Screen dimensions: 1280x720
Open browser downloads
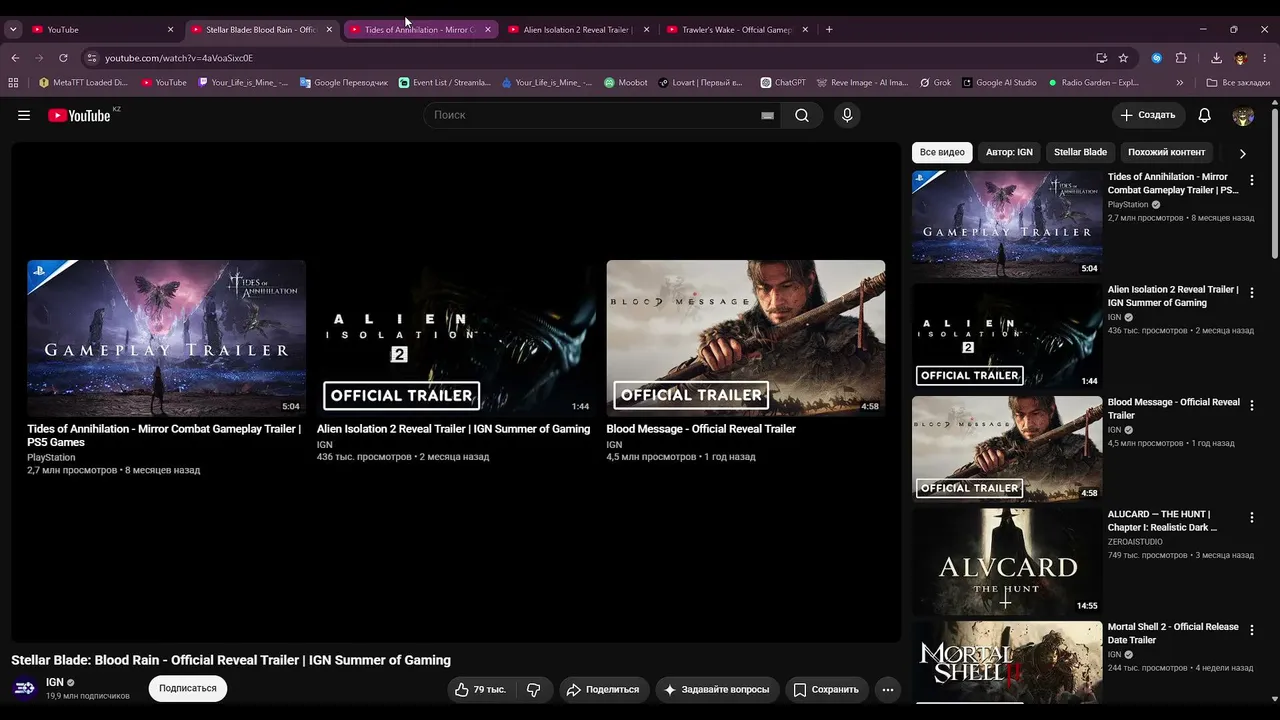click(x=1216, y=58)
